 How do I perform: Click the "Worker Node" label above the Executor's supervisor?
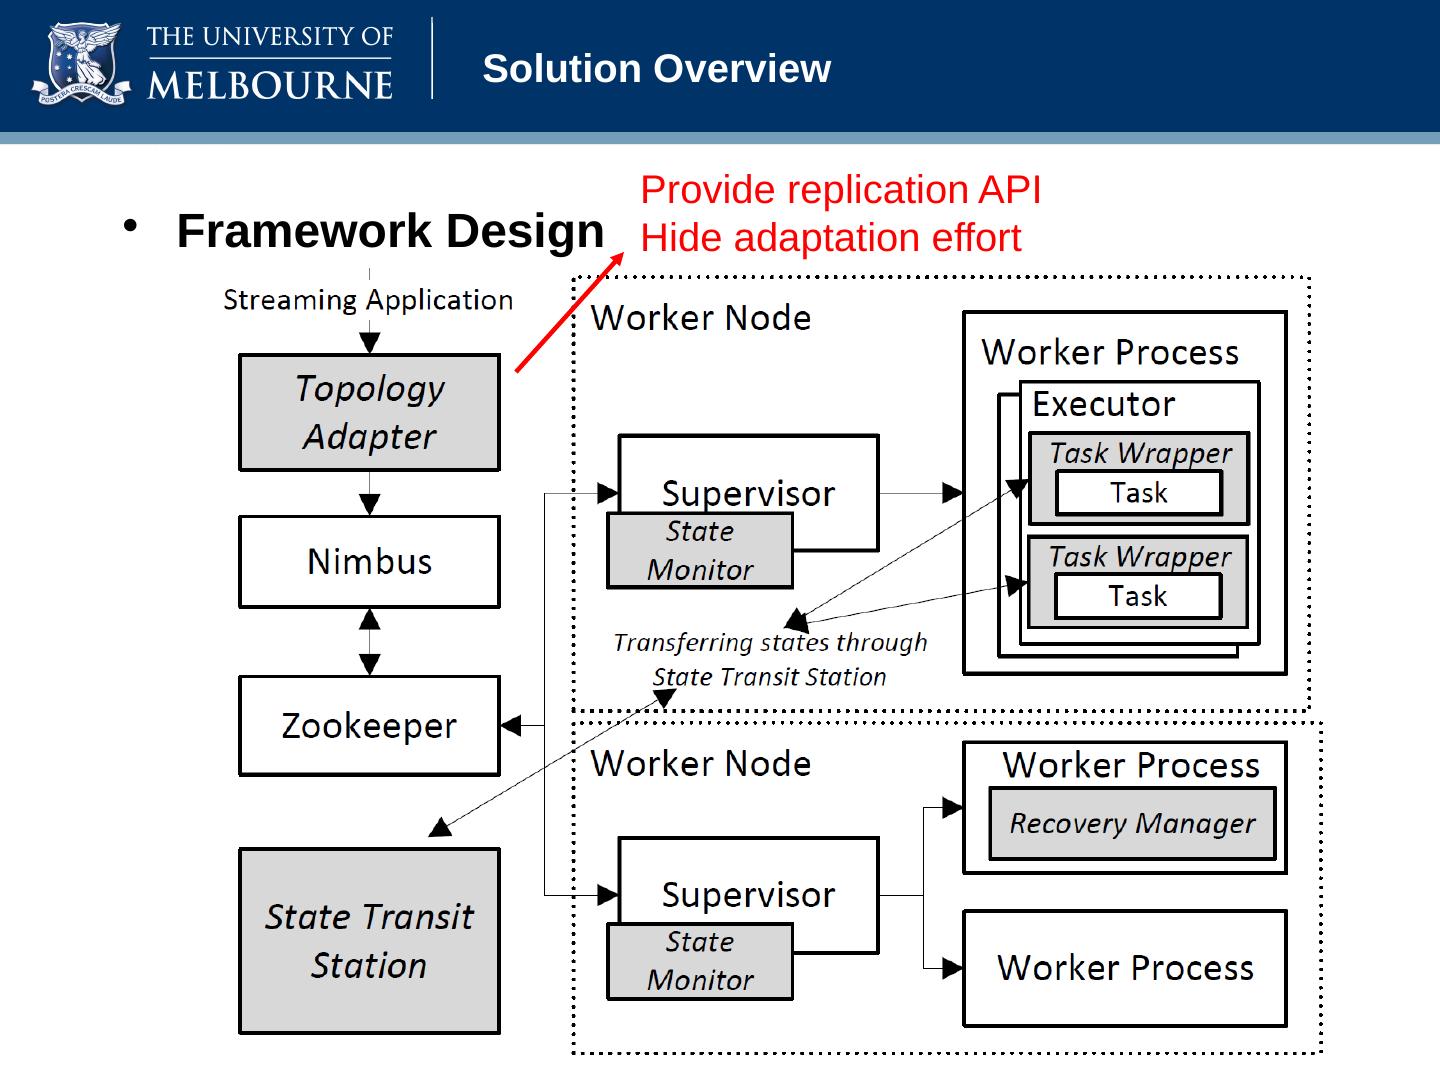pyautogui.click(x=701, y=318)
